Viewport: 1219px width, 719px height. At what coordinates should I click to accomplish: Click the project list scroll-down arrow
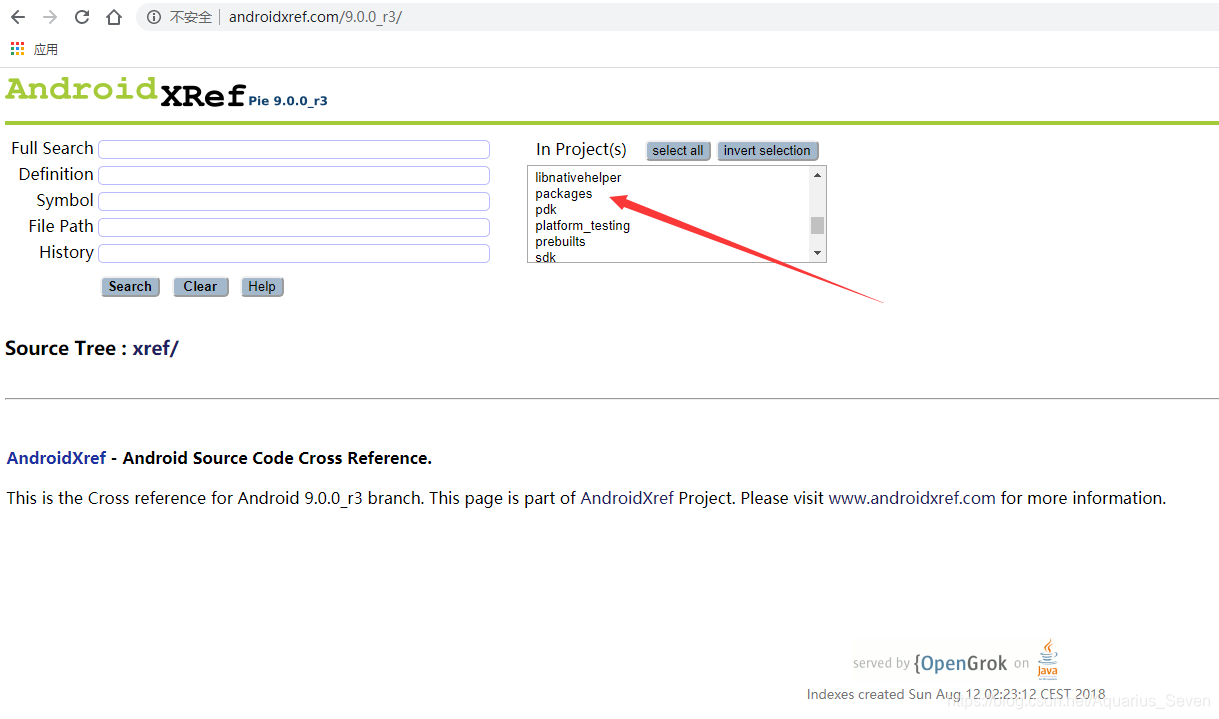[x=818, y=253]
